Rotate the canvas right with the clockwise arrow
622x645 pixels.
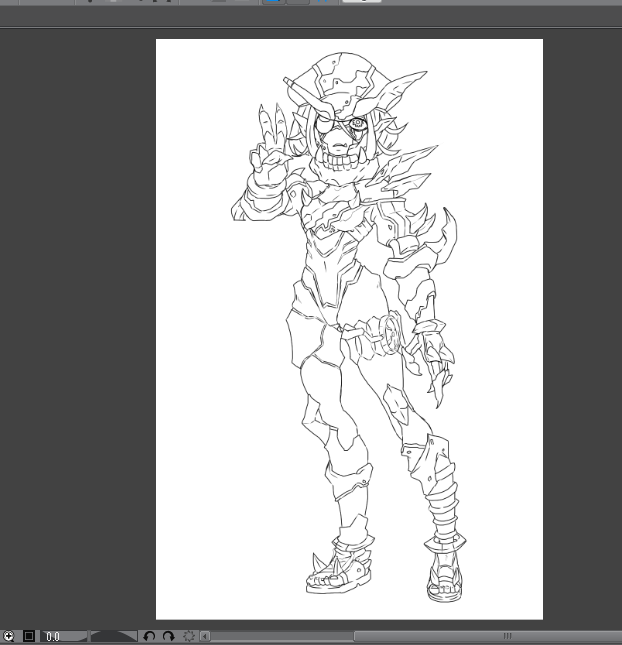point(168,636)
